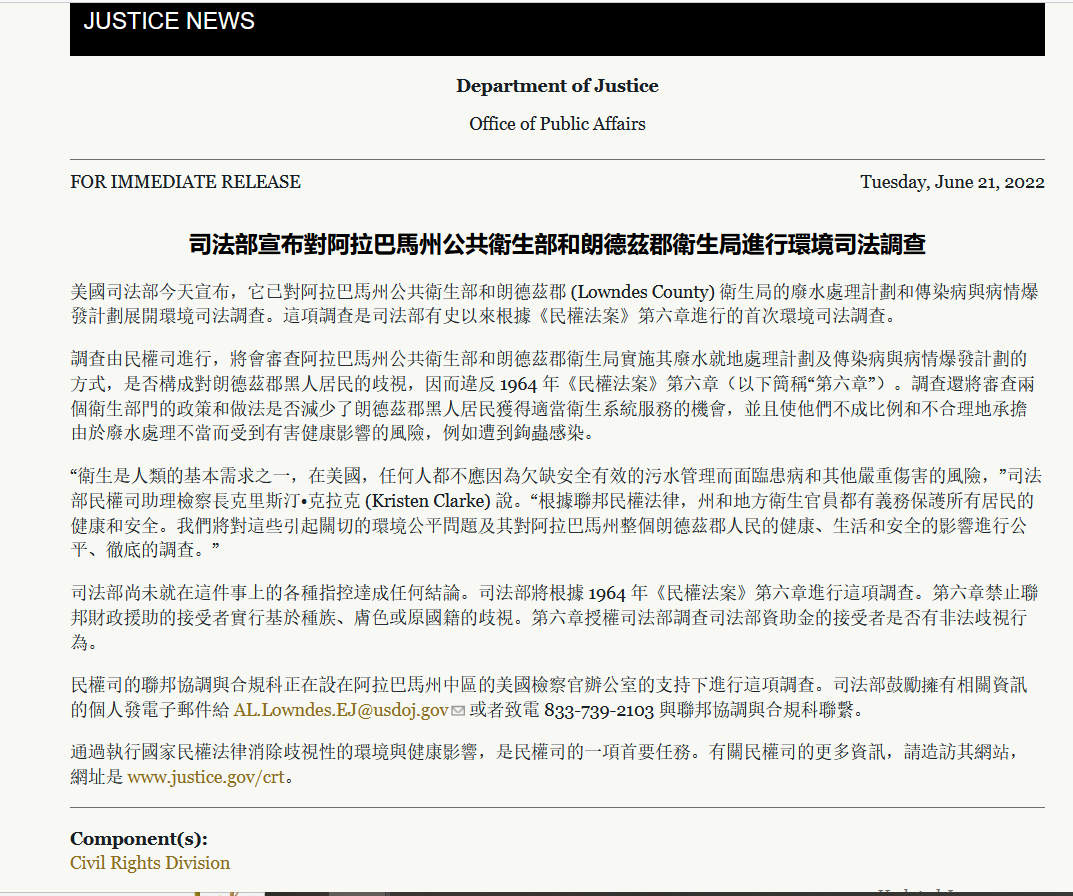Click the Chinese press release headline
Viewport: 1073px width, 896px height.
pos(557,244)
